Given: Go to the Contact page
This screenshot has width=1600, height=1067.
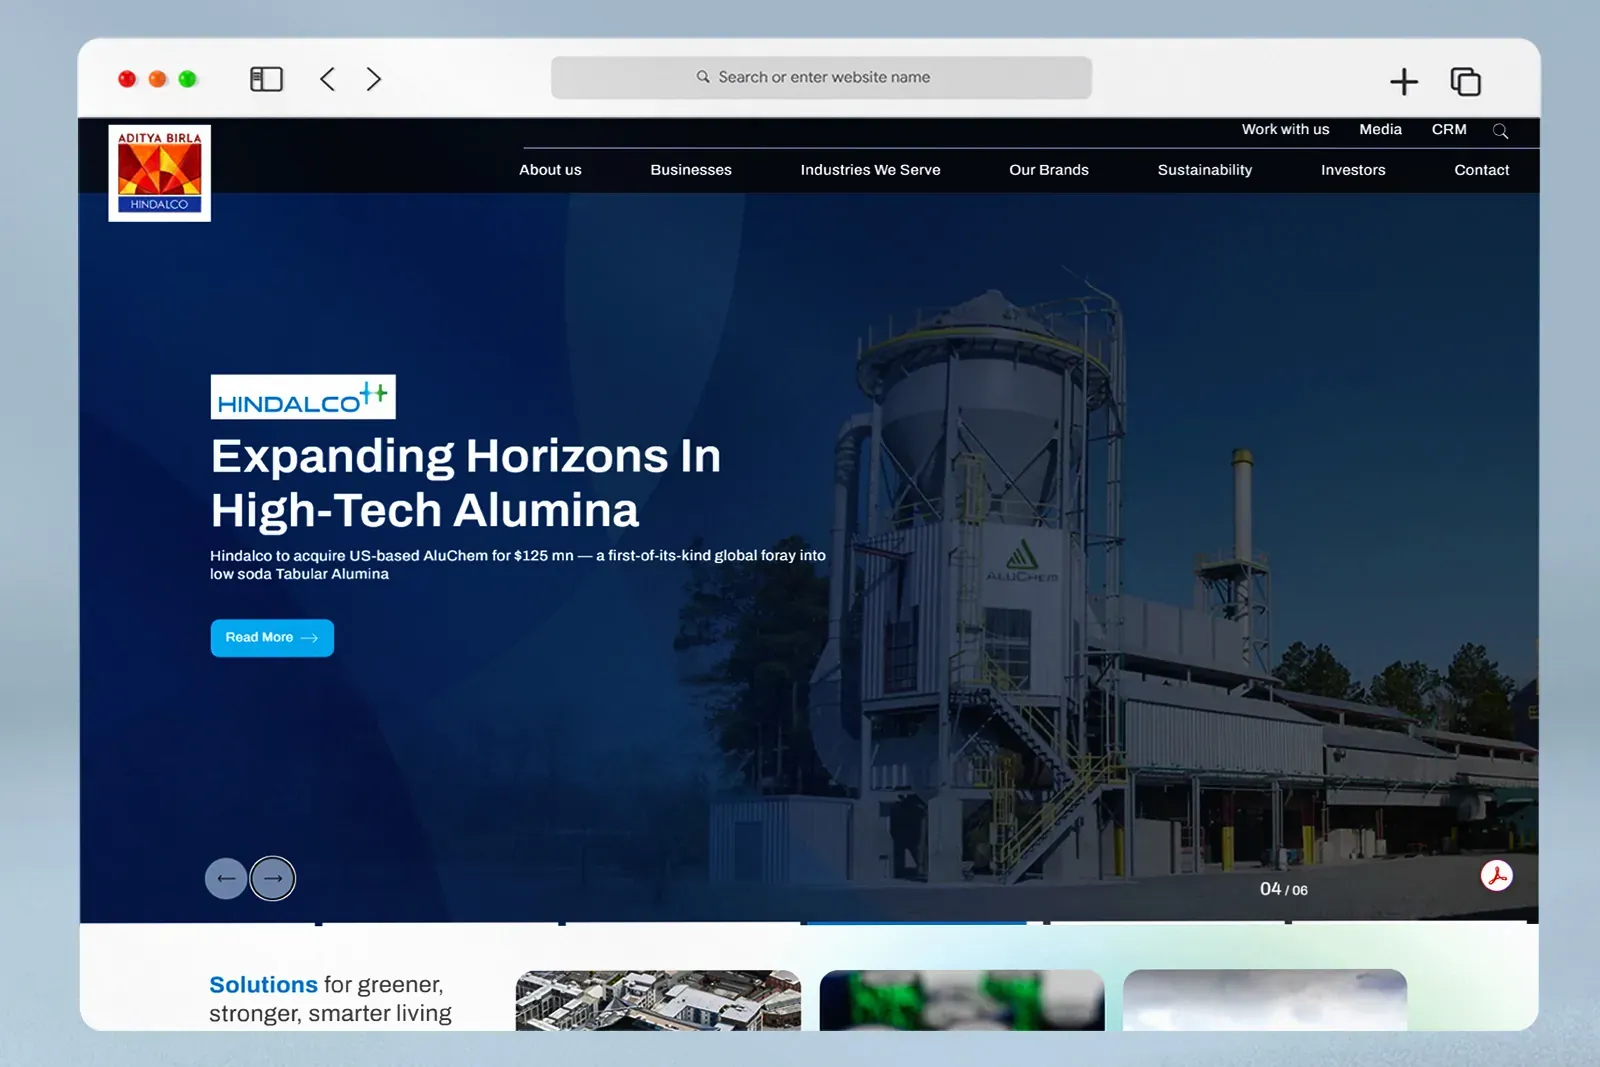Looking at the screenshot, I should coord(1482,170).
